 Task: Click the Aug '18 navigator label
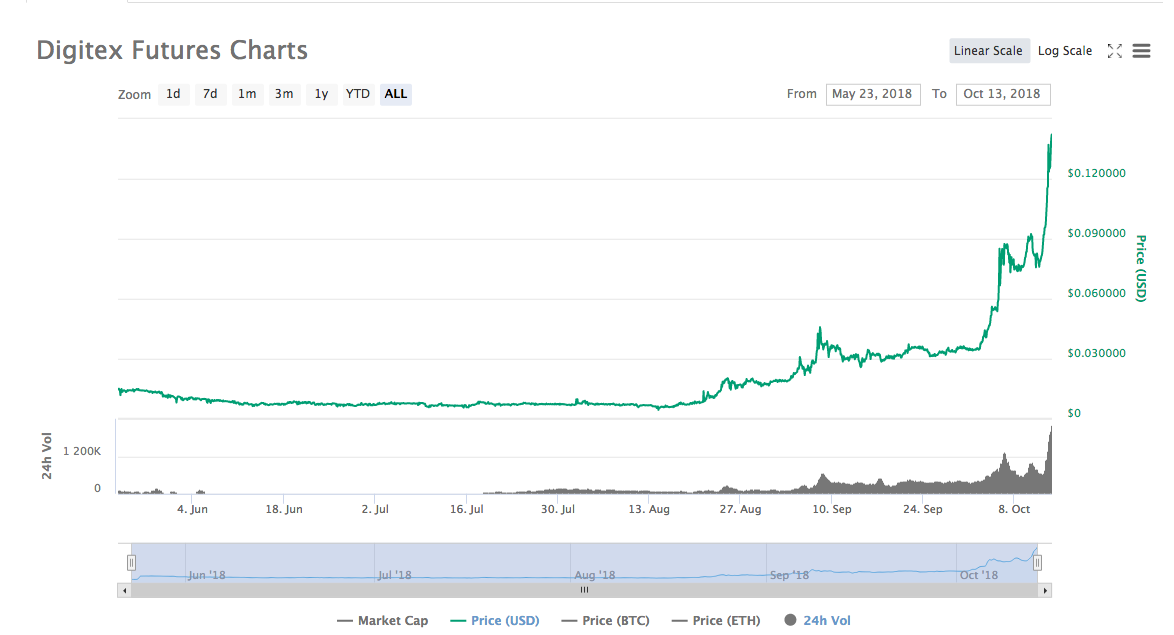coord(594,575)
